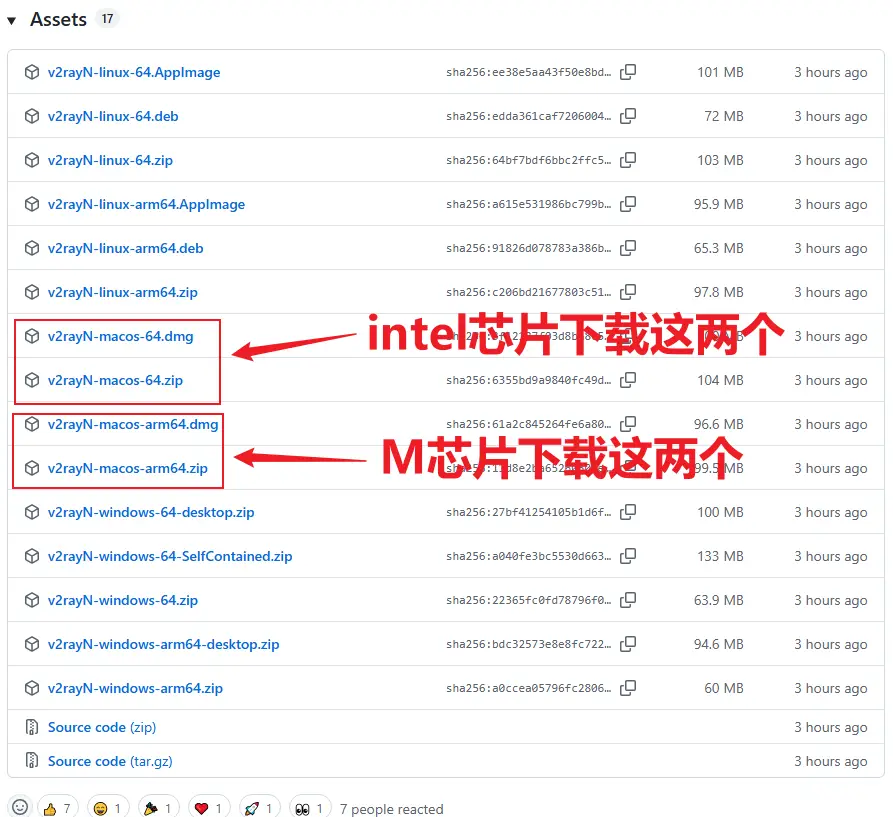
Task: Click package icon beside v2rayN-linux-64.zip
Action: click(32, 160)
